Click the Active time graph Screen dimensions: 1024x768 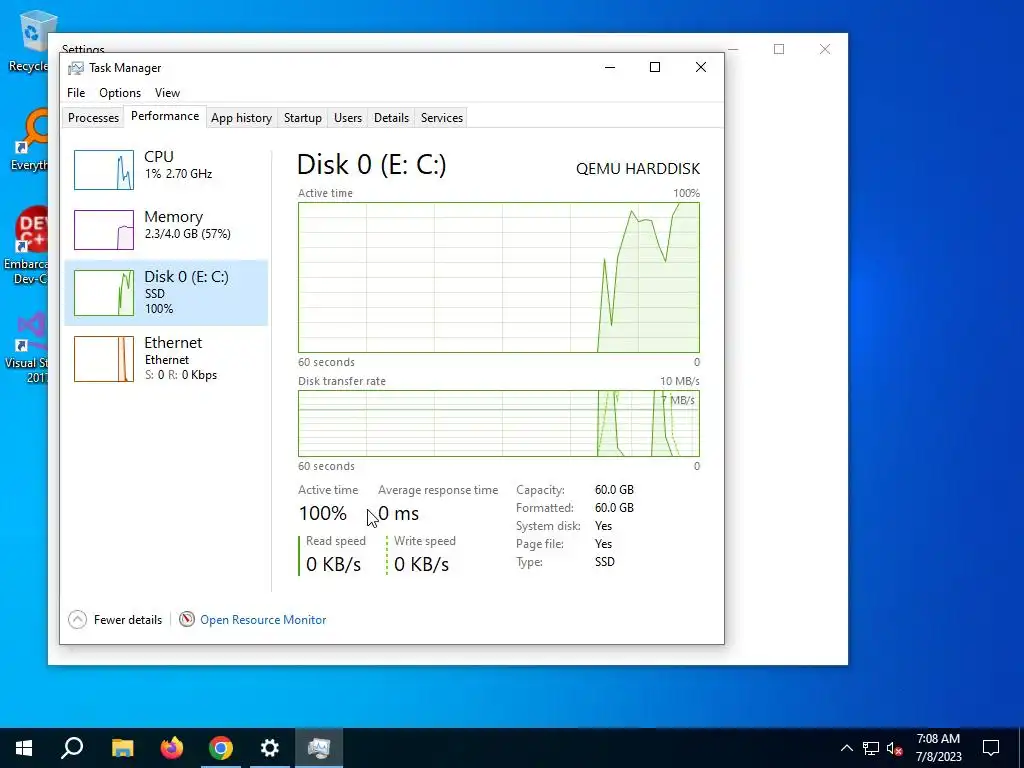(499, 278)
